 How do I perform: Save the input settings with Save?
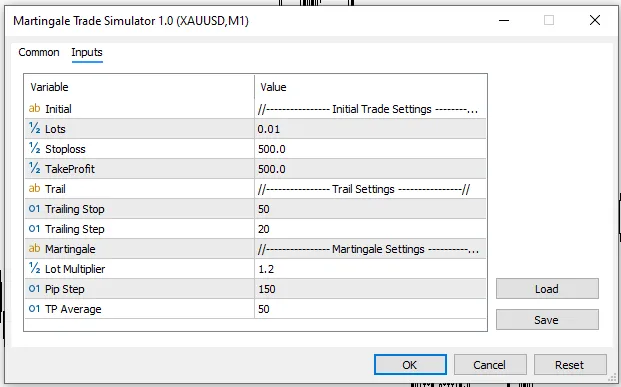click(547, 320)
